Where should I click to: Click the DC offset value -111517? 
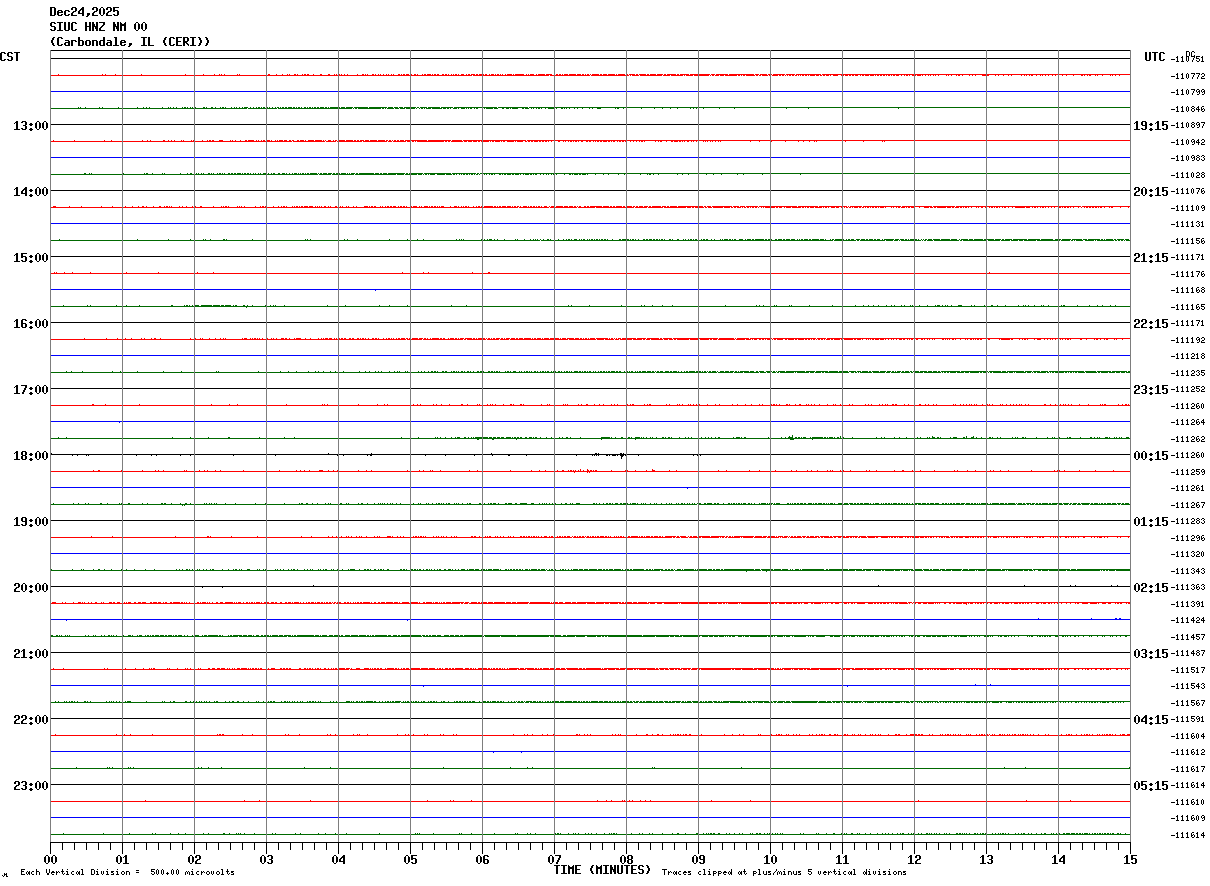click(x=1188, y=671)
